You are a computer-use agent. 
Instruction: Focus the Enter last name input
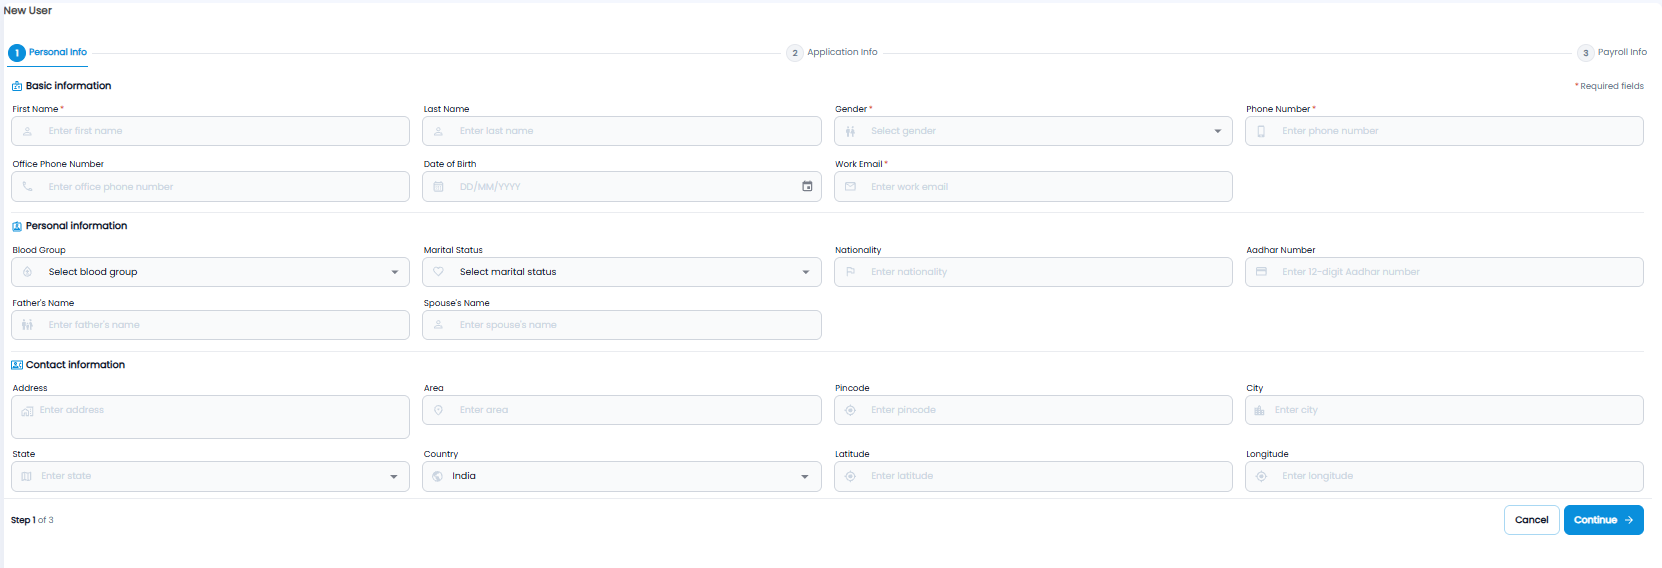click(622, 131)
